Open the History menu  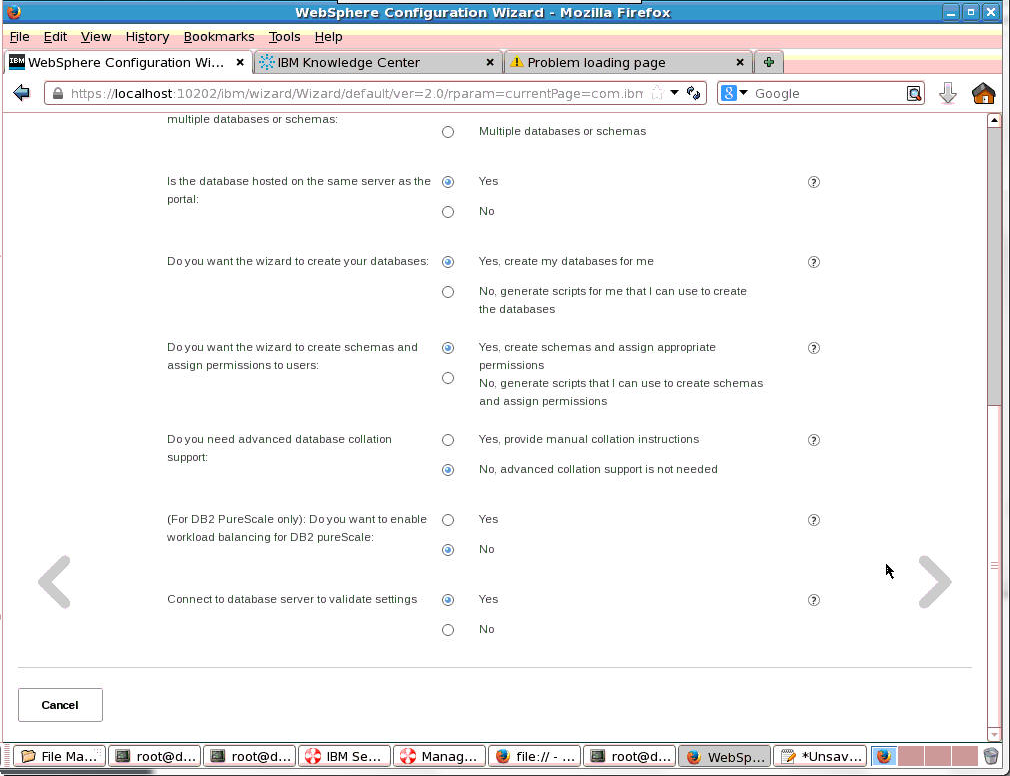point(147,37)
